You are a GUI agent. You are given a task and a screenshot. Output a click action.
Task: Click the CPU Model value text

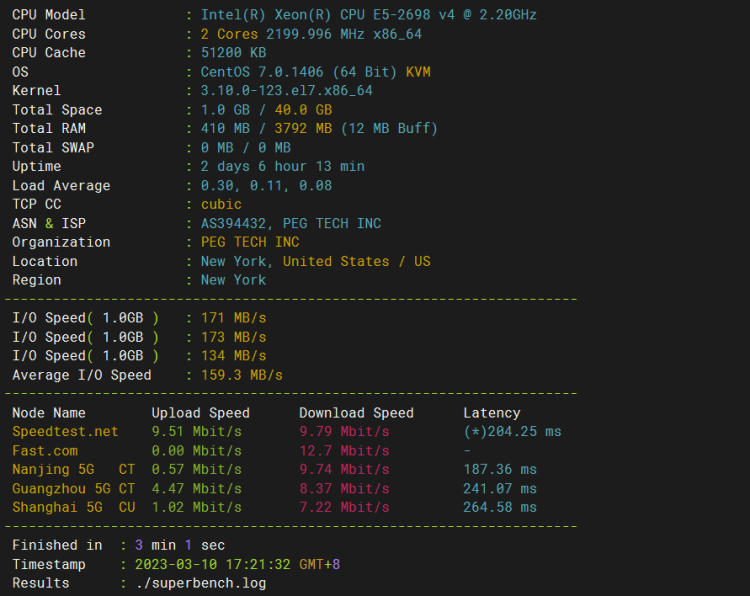click(x=368, y=15)
